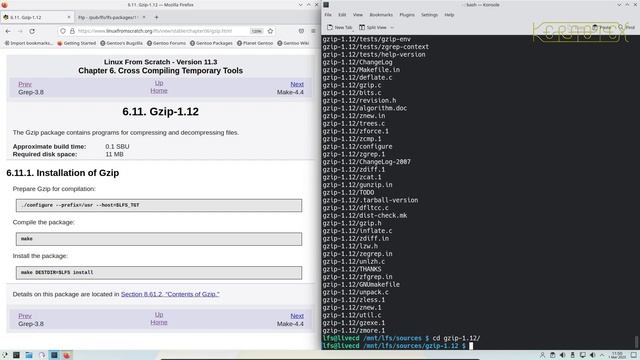The height and width of the screenshot is (360, 640).
Task: Open the file manager taskbar icon
Action: [x=29, y=355]
